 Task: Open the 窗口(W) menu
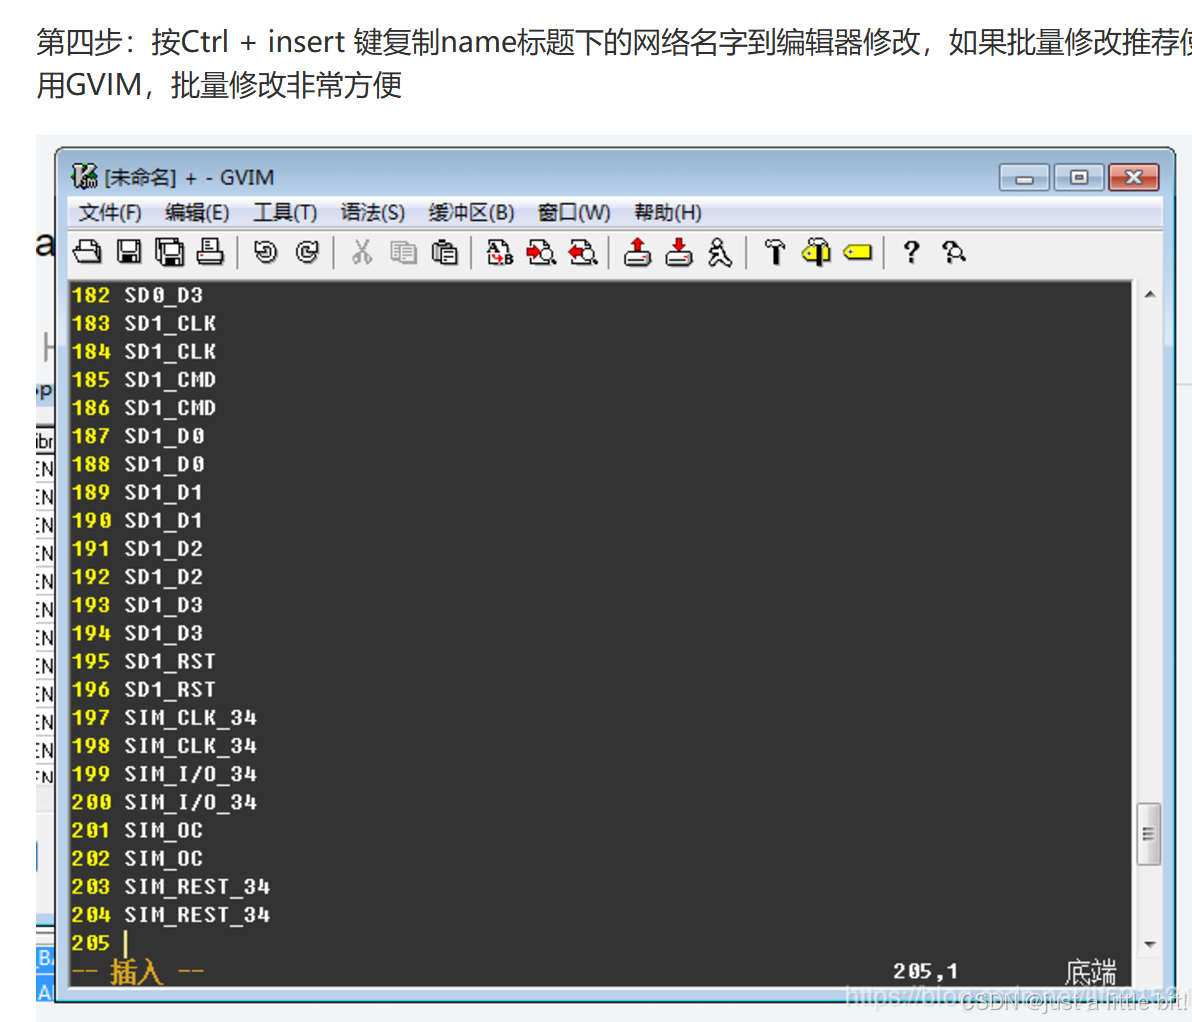tap(574, 212)
